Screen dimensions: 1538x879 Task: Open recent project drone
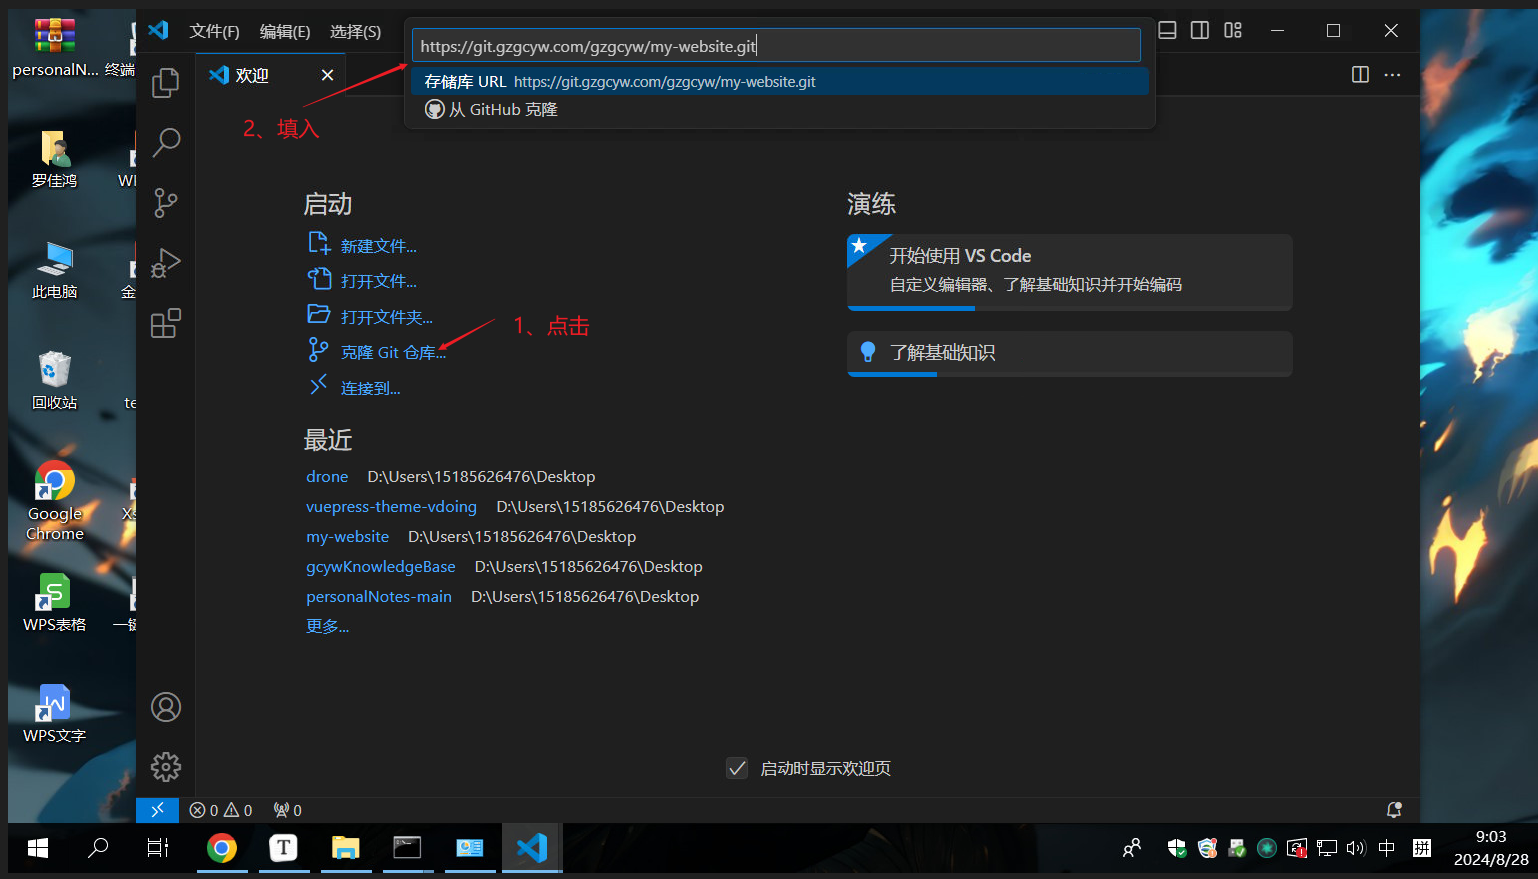tap(327, 477)
